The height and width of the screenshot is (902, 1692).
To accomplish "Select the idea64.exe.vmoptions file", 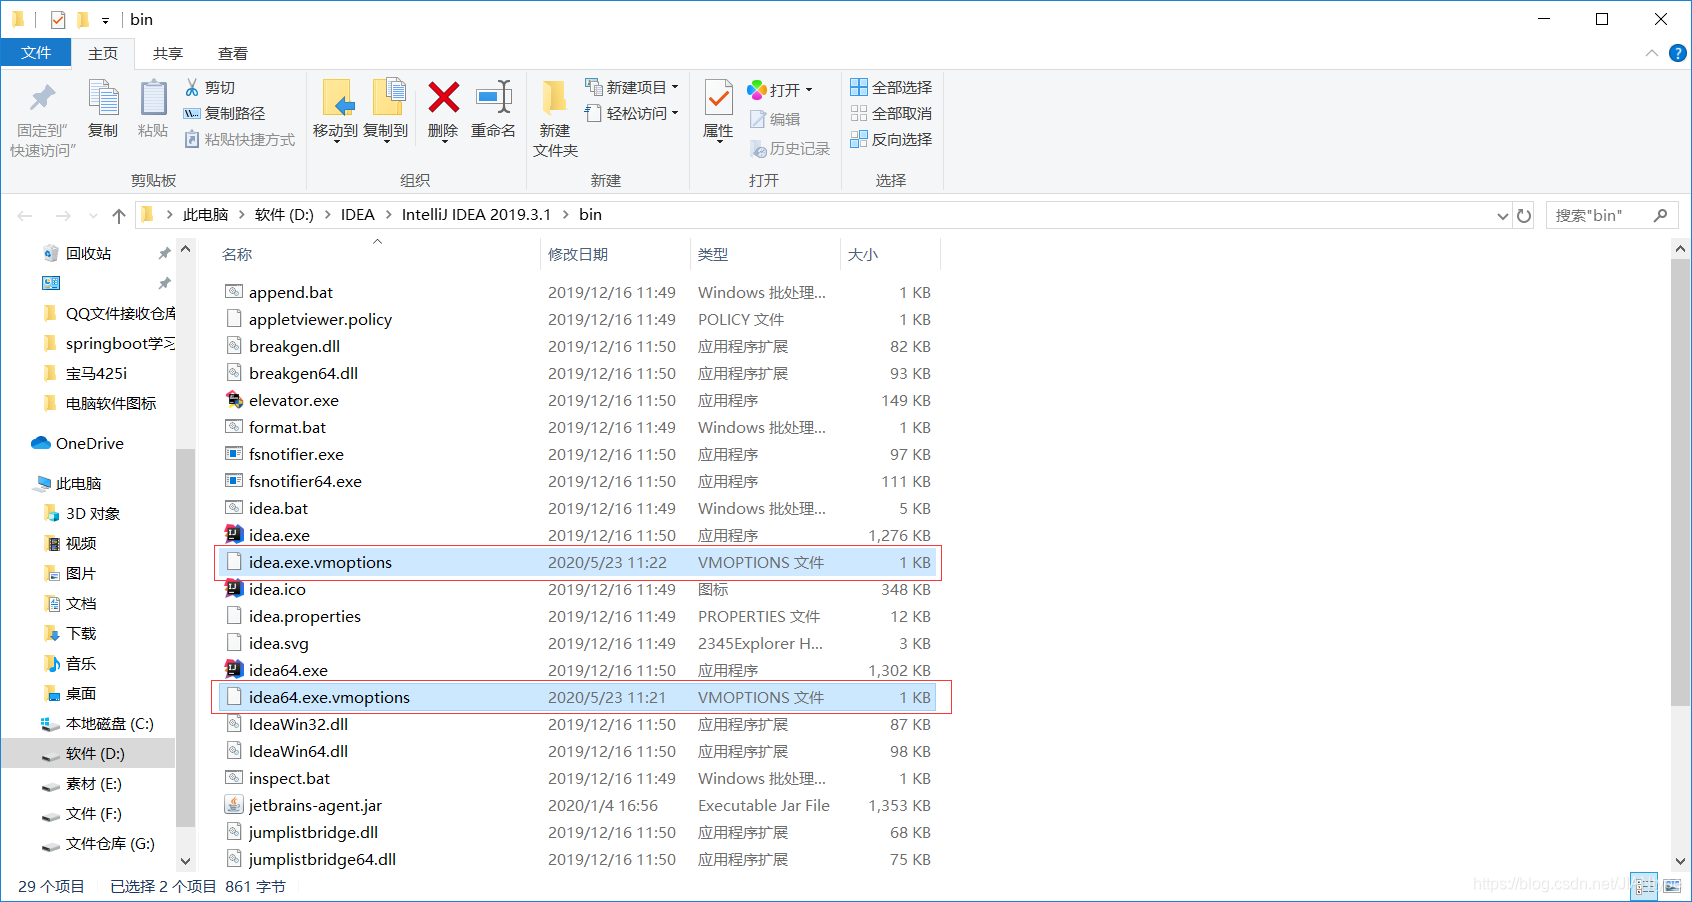I will (578, 698).
